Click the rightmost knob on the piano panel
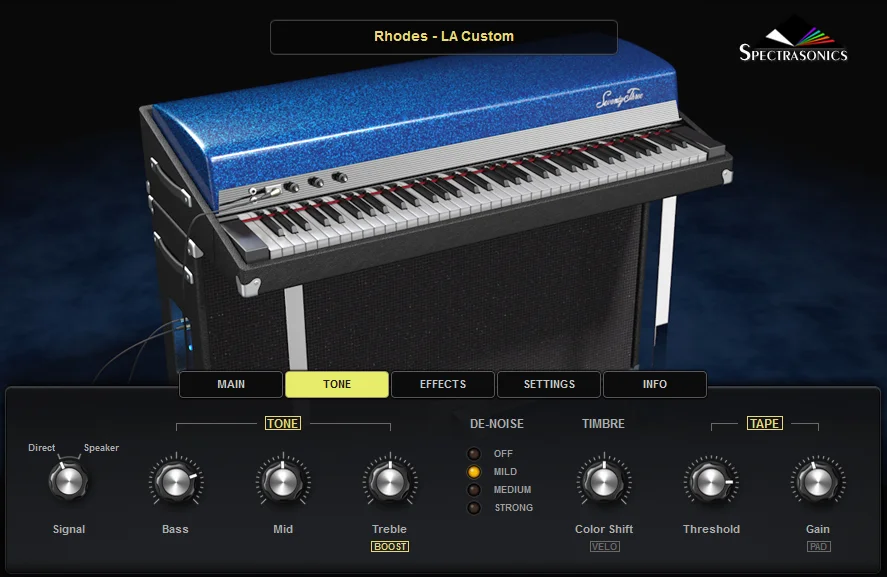The height and width of the screenshot is (577, 887). [339, 178]
